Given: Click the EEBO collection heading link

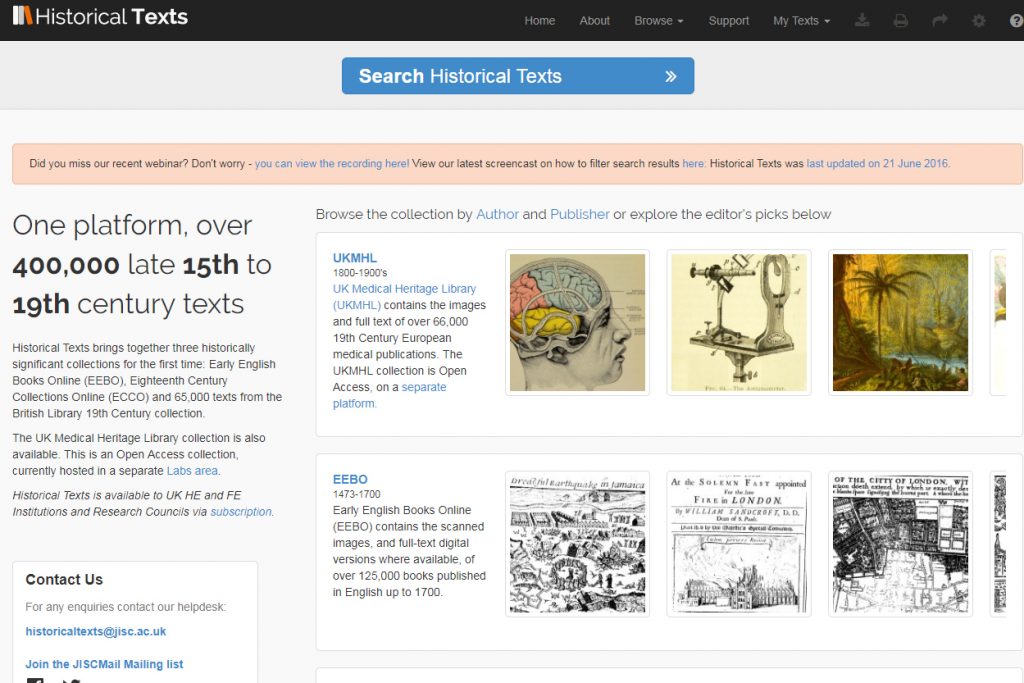Looking at the screenshot, I should click(x=350, y=479).
